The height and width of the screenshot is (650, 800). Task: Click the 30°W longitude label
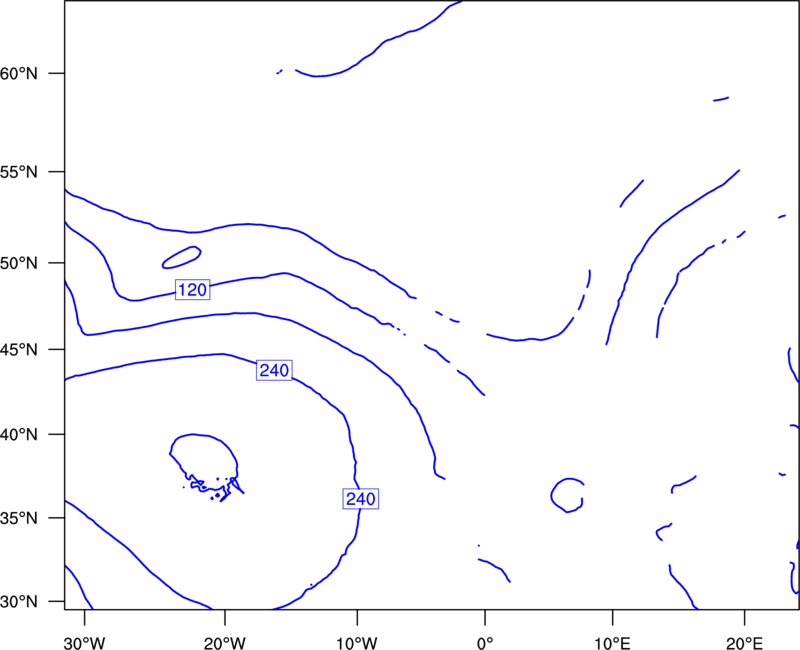pos(85,643)
